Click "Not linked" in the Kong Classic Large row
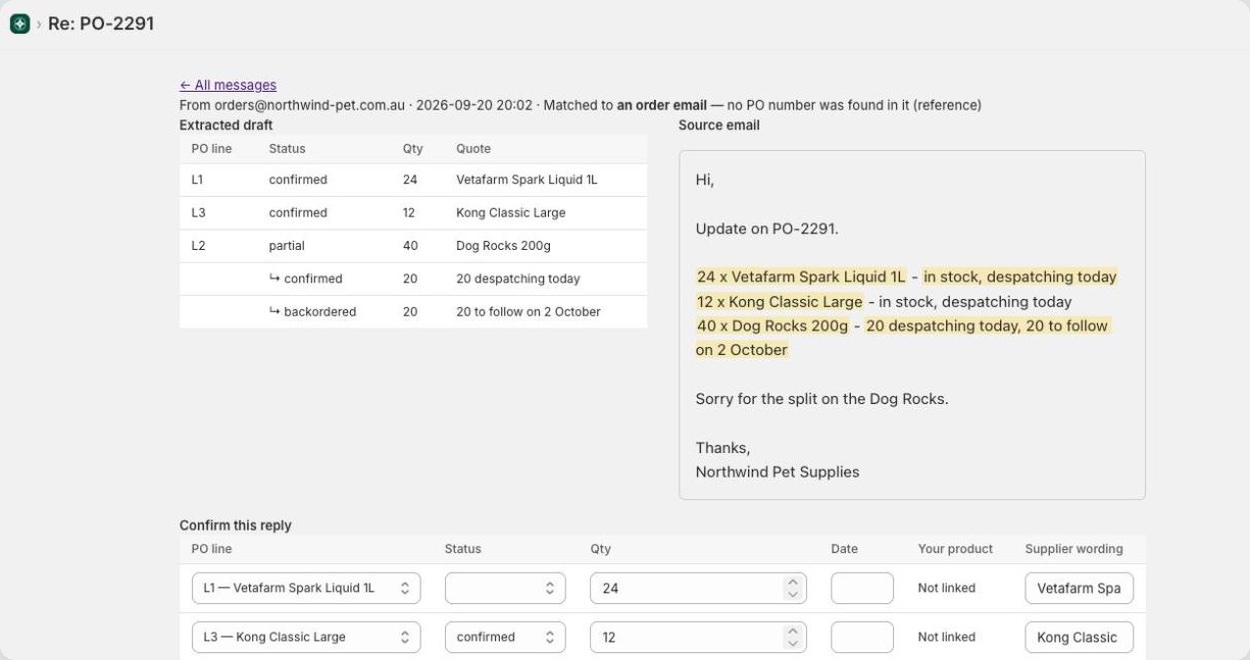 946,637
